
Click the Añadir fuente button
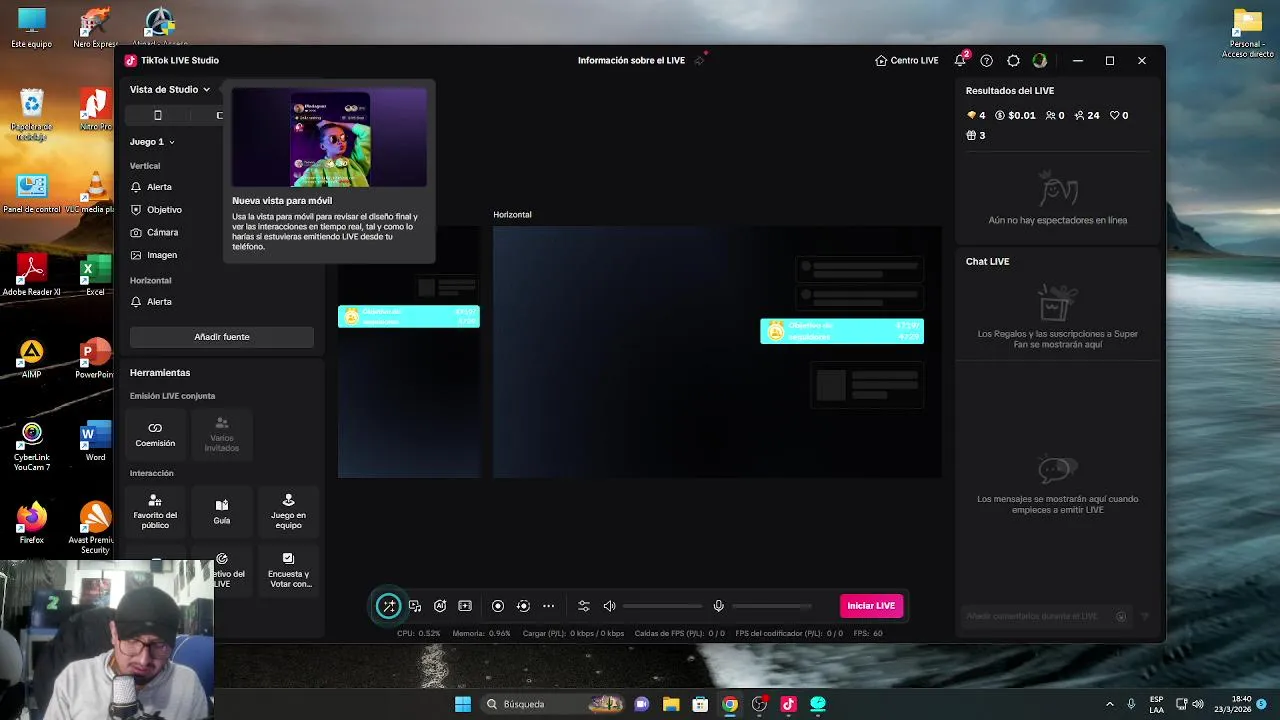click(222, 337)
